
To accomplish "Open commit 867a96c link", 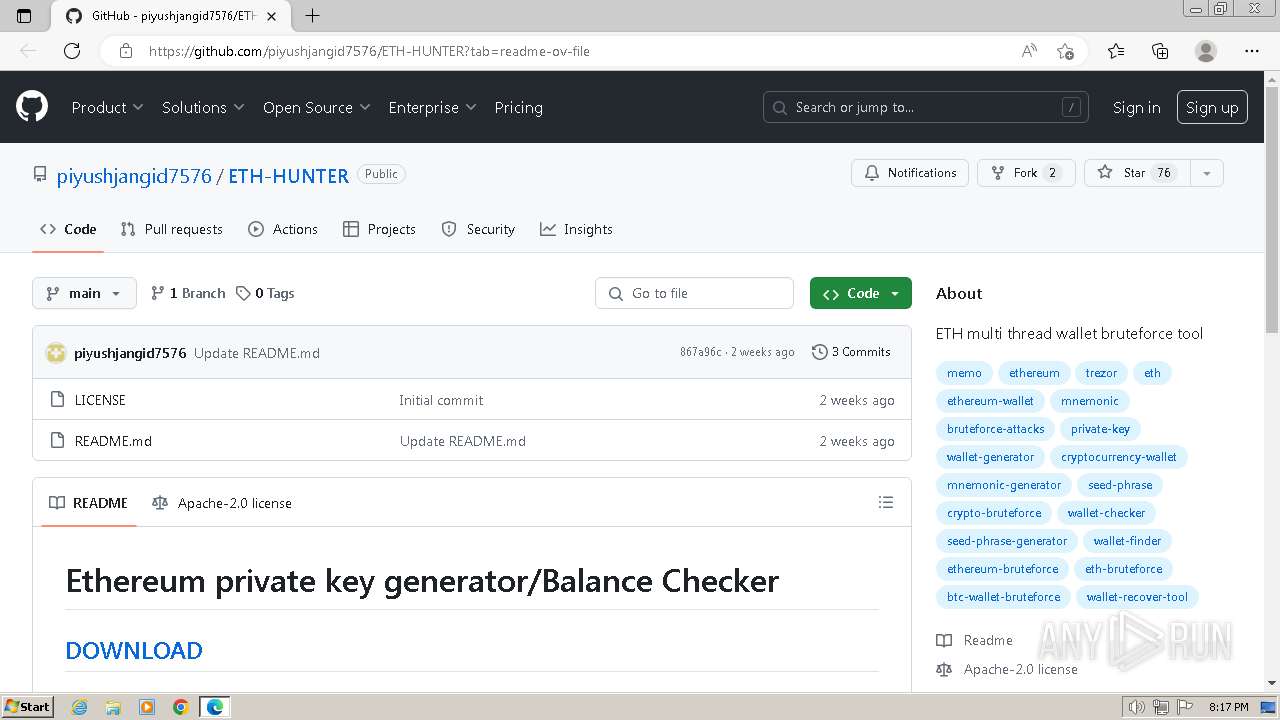I will (700, 352).
